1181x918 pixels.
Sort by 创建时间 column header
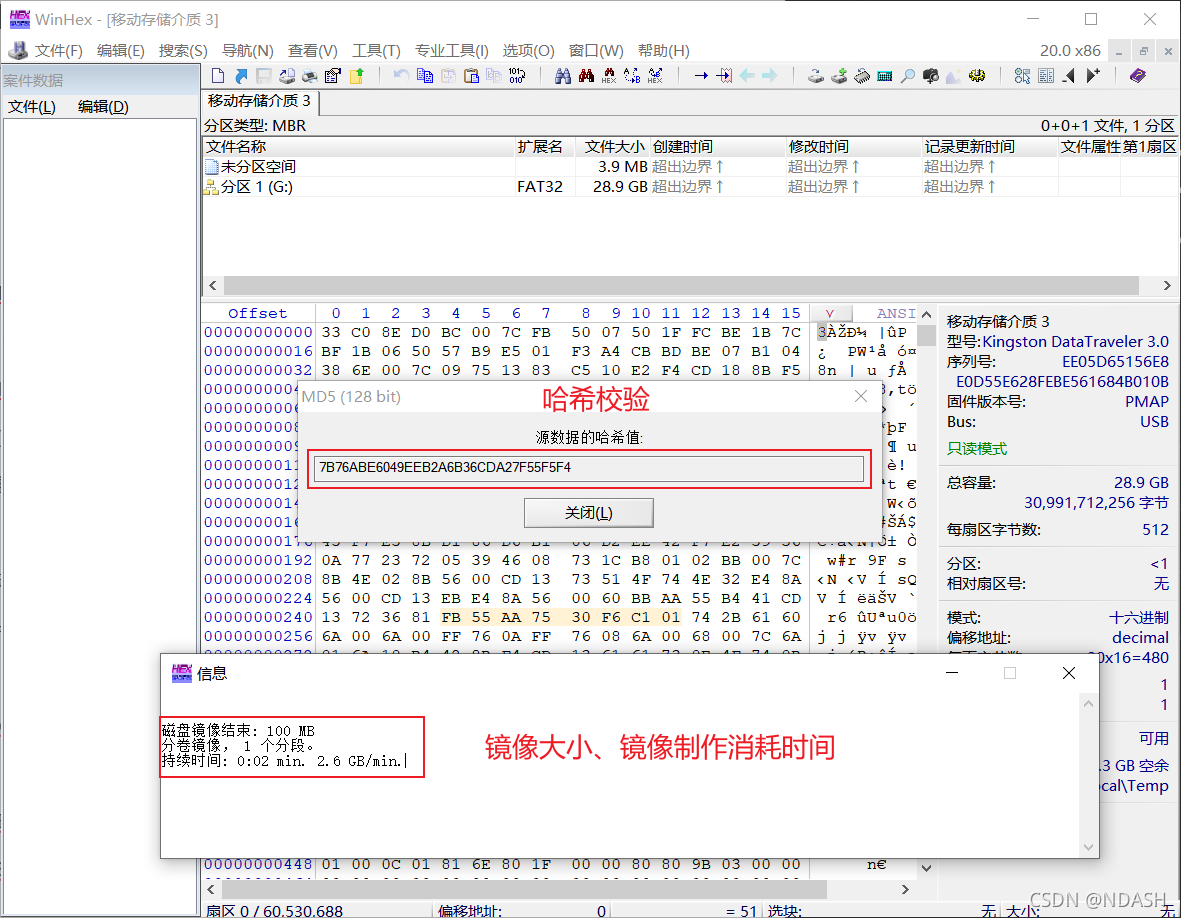pos(718,147)
